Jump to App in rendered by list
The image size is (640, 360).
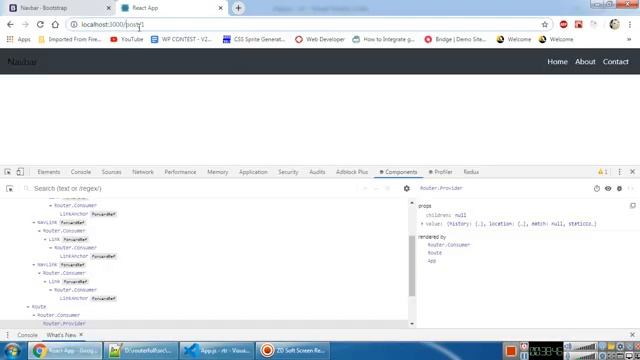431,261
